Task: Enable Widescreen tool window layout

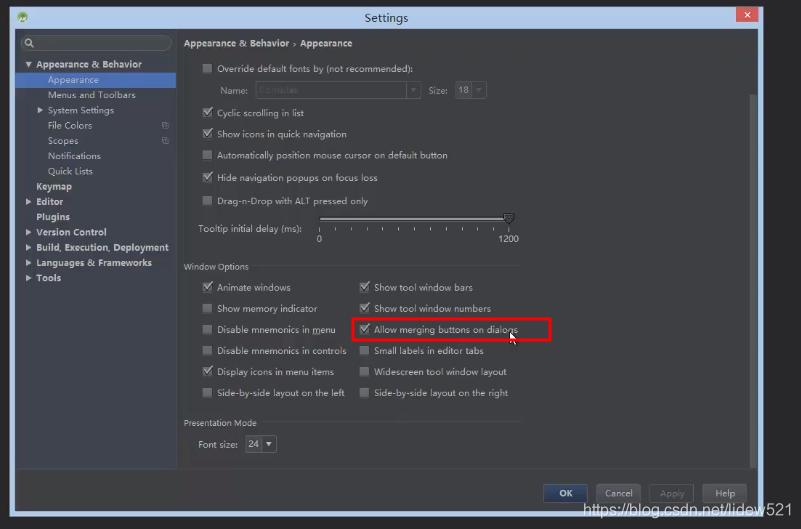Action: [x=364, y=372]
